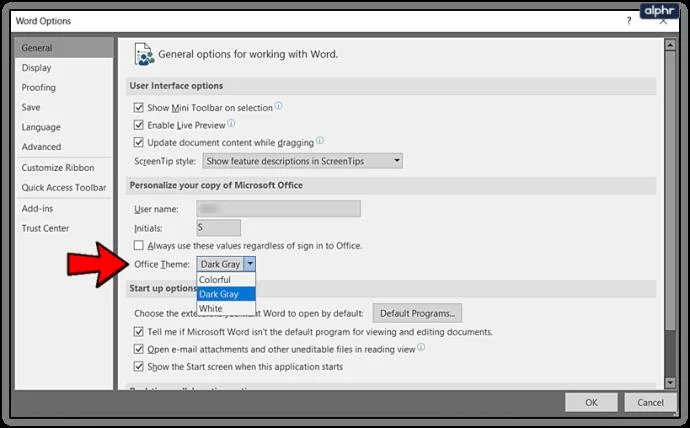
Task: Click info icon after Update document content
Action: (x=320, y=141)
